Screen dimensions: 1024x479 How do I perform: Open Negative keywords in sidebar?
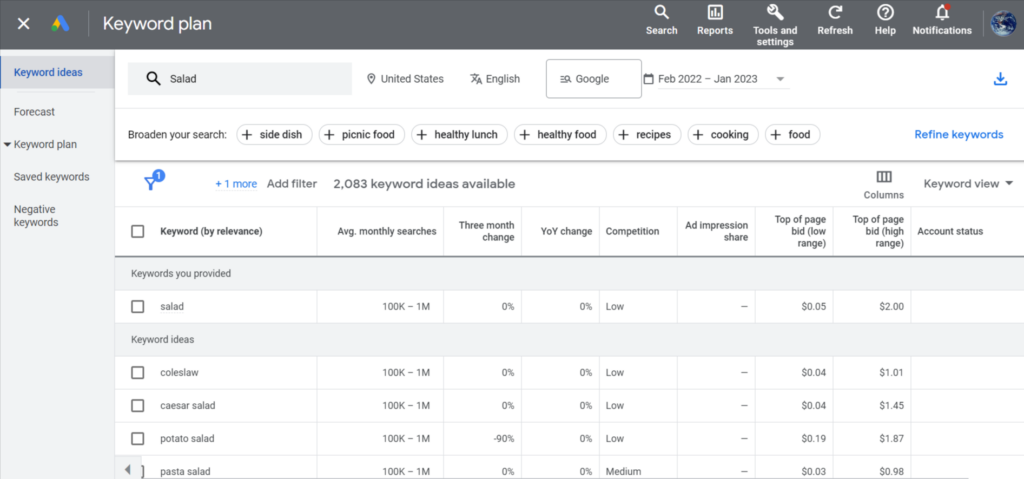click(36, 216)
